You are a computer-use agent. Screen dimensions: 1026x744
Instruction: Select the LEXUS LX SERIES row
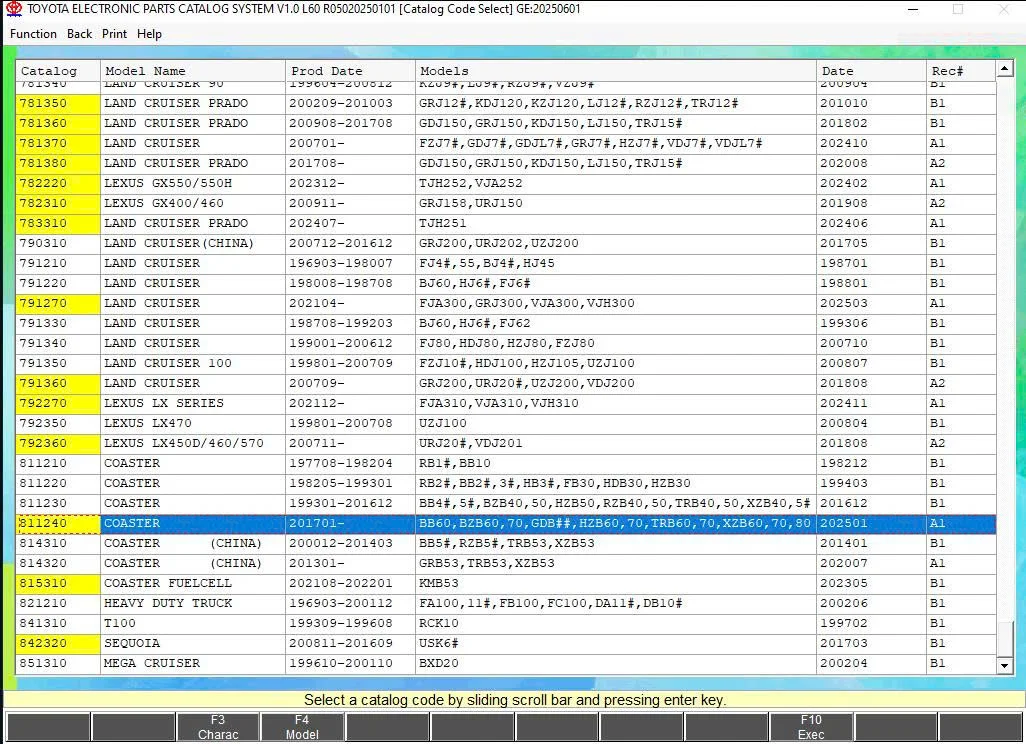coord(506,404)
